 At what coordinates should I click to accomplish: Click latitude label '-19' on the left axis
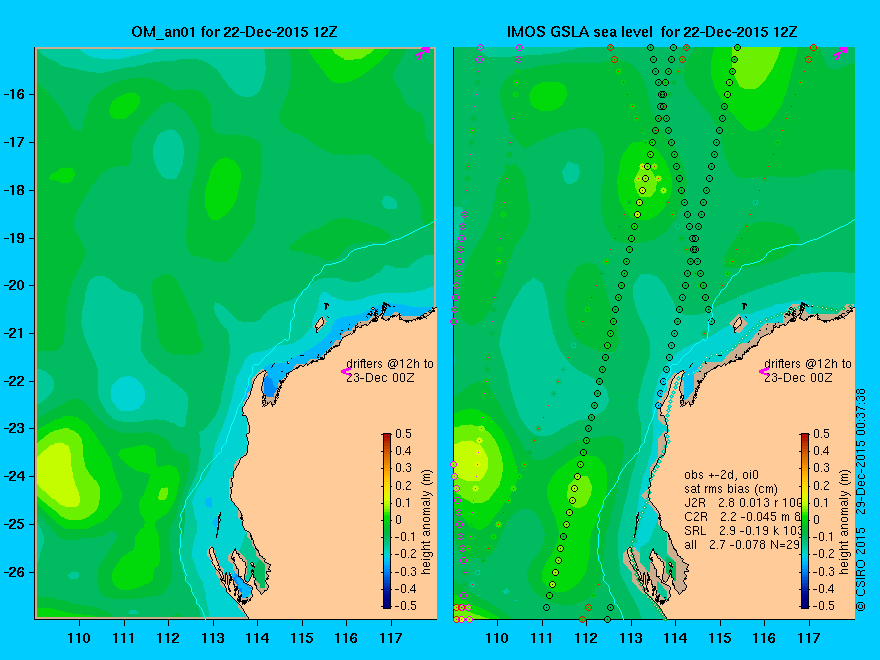click(x=15, y=237)
